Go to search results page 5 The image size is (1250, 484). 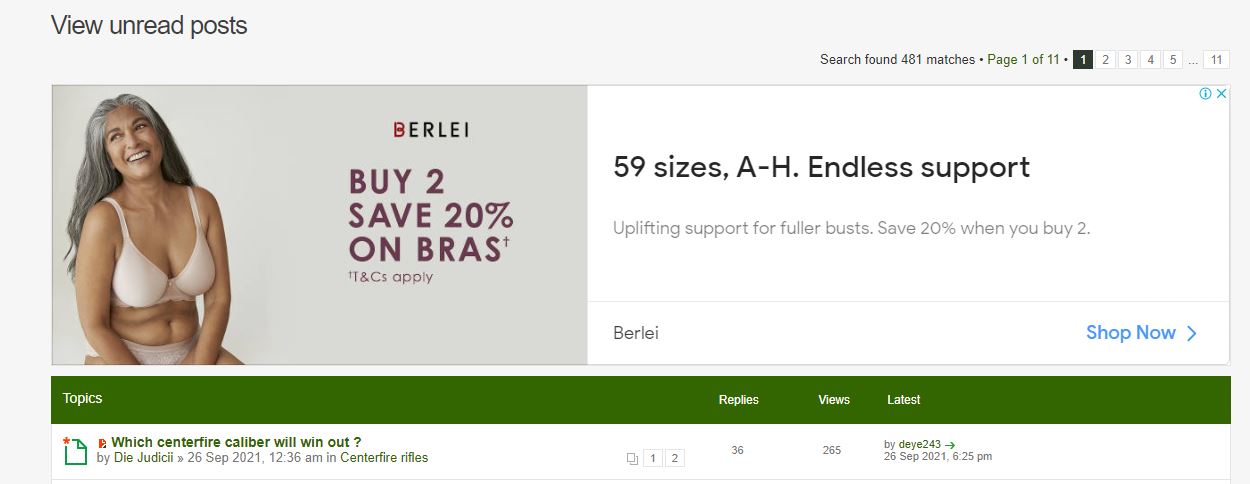coord(1173,60)
